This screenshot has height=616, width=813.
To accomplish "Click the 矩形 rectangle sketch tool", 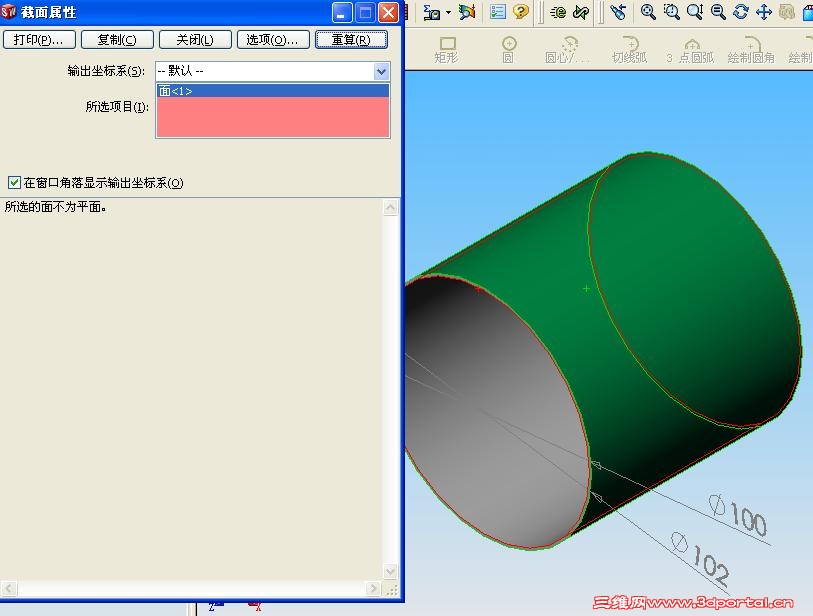I will coord(446,50).
